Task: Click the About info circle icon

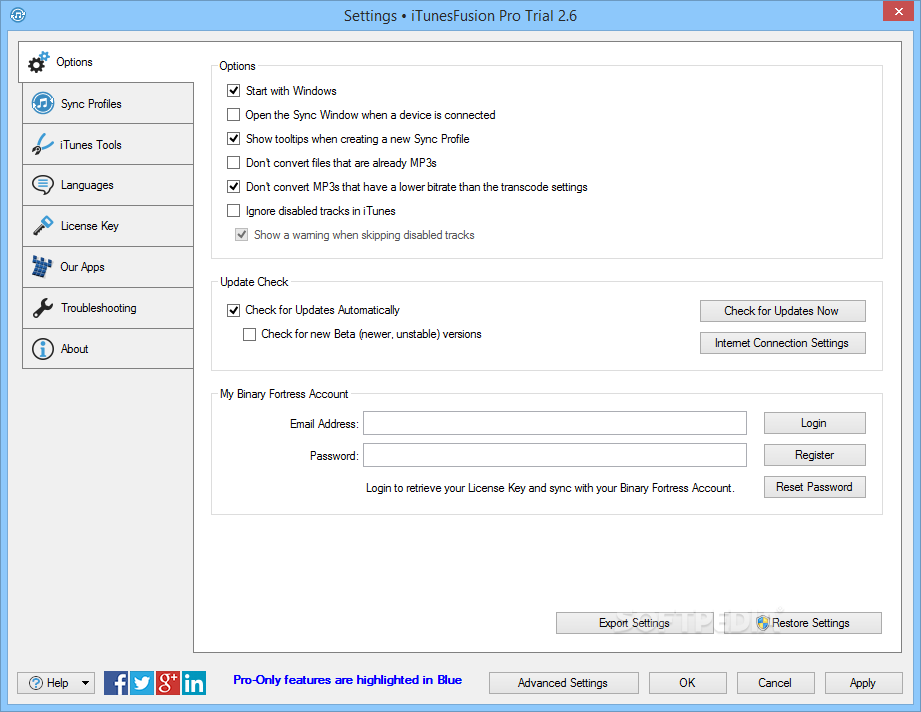Action: [43, 349]
